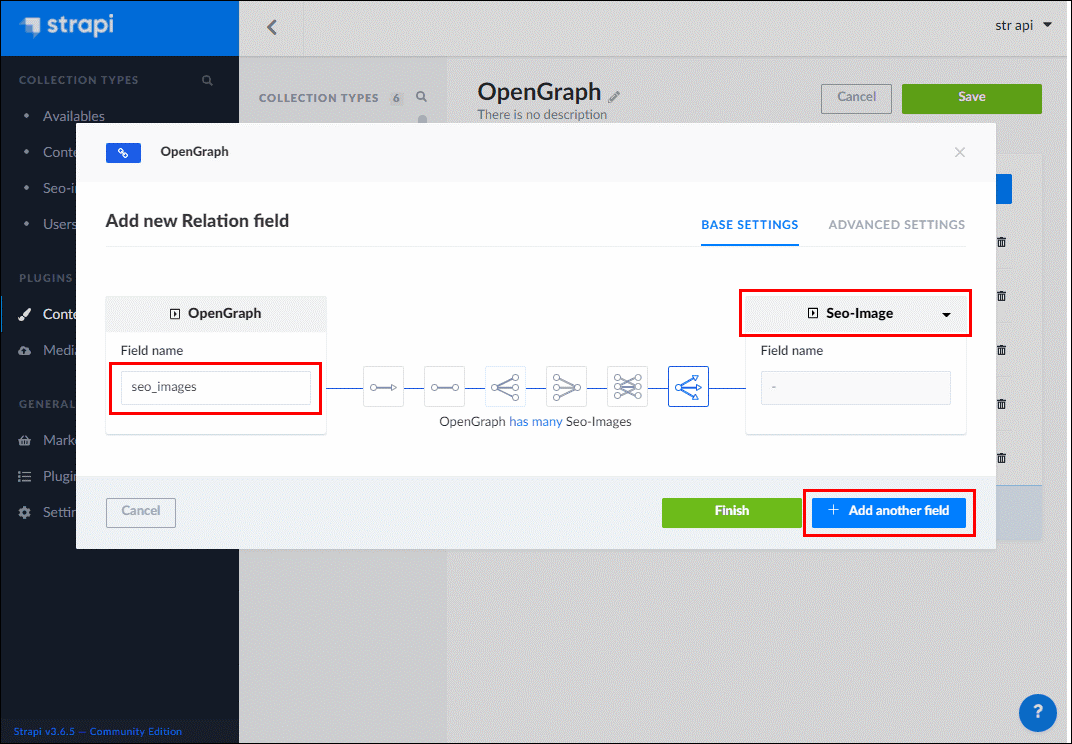The width and height of the screenshot is (1072, 744).
Task: Click the 'has many' relation text
Action: (535, 422)
